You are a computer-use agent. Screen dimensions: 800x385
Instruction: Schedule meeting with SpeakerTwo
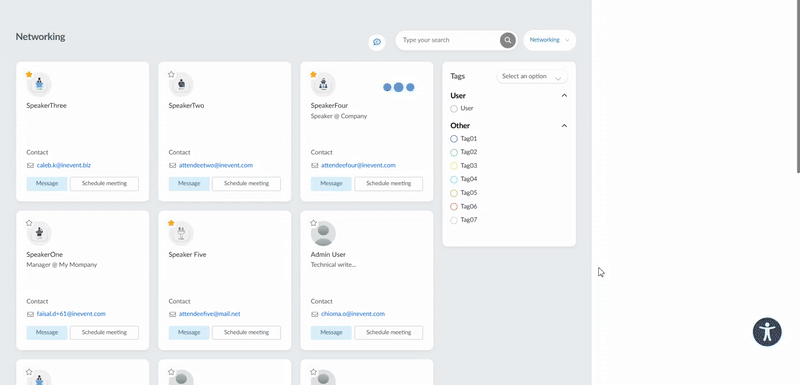(x=246, y=184)
